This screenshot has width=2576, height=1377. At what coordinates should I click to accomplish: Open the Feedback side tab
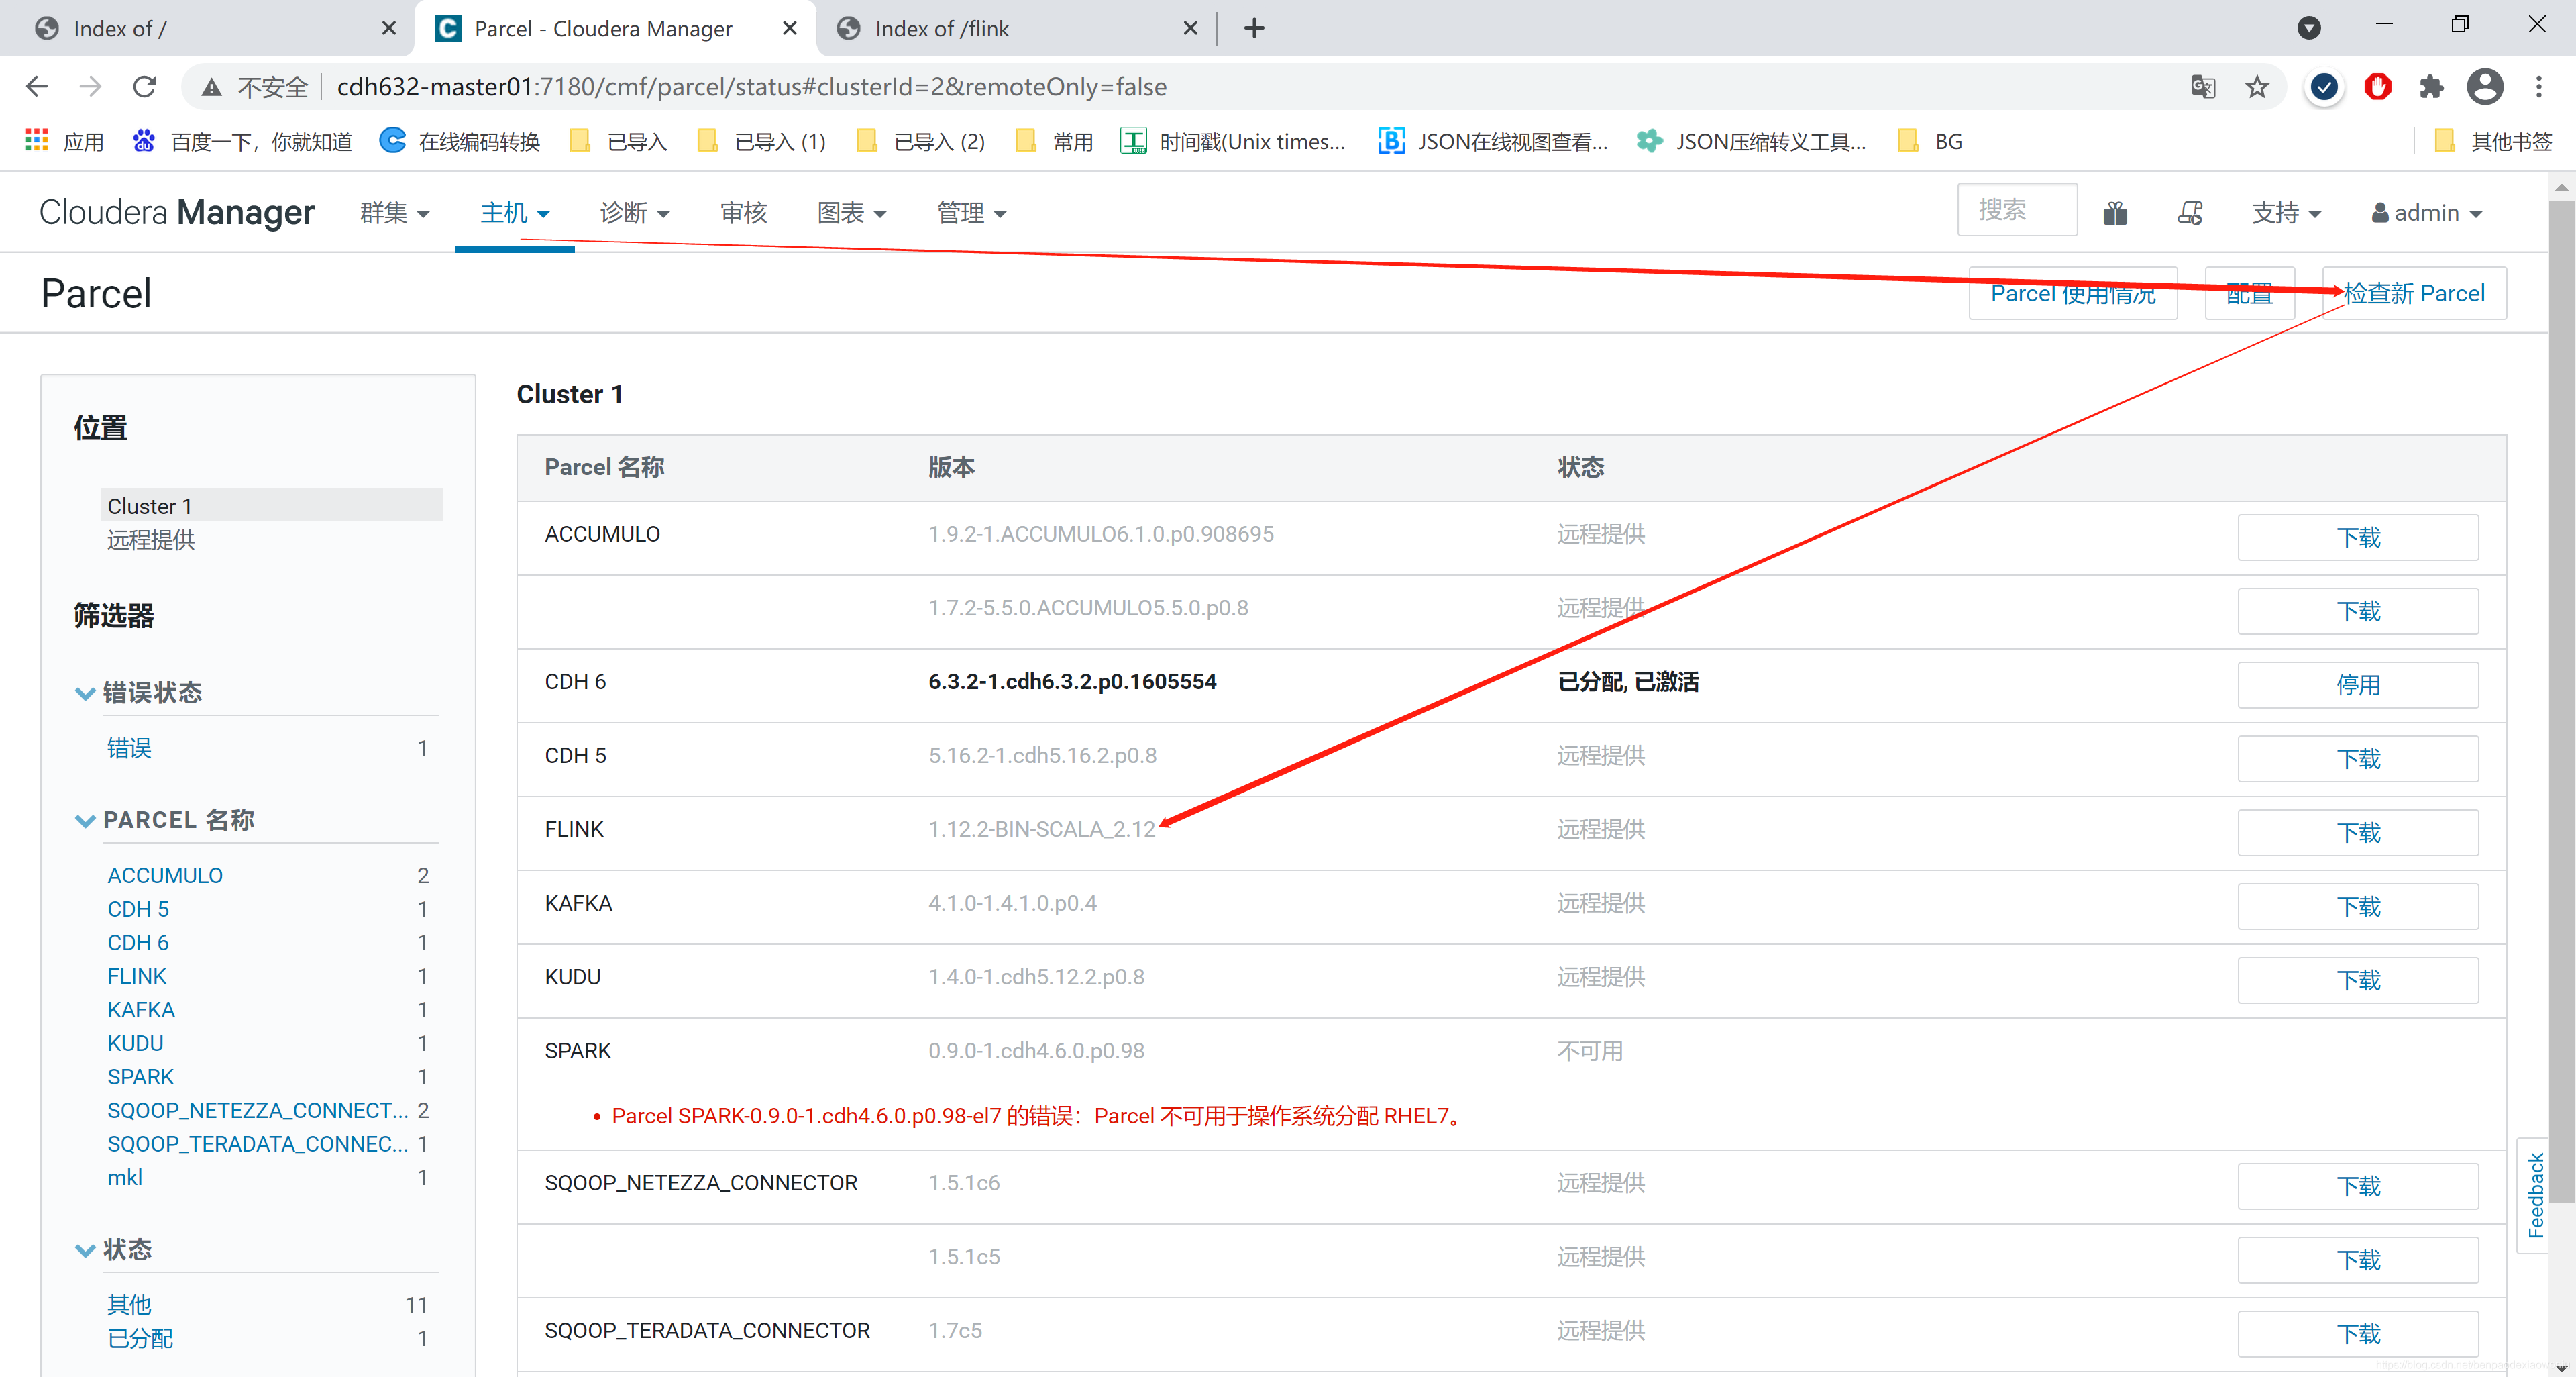2535,1195
